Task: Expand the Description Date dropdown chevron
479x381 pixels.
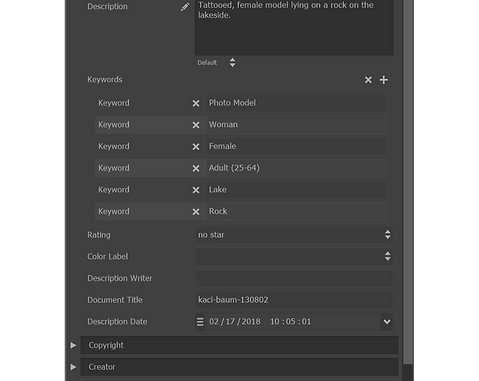Action: coord(387,322)
